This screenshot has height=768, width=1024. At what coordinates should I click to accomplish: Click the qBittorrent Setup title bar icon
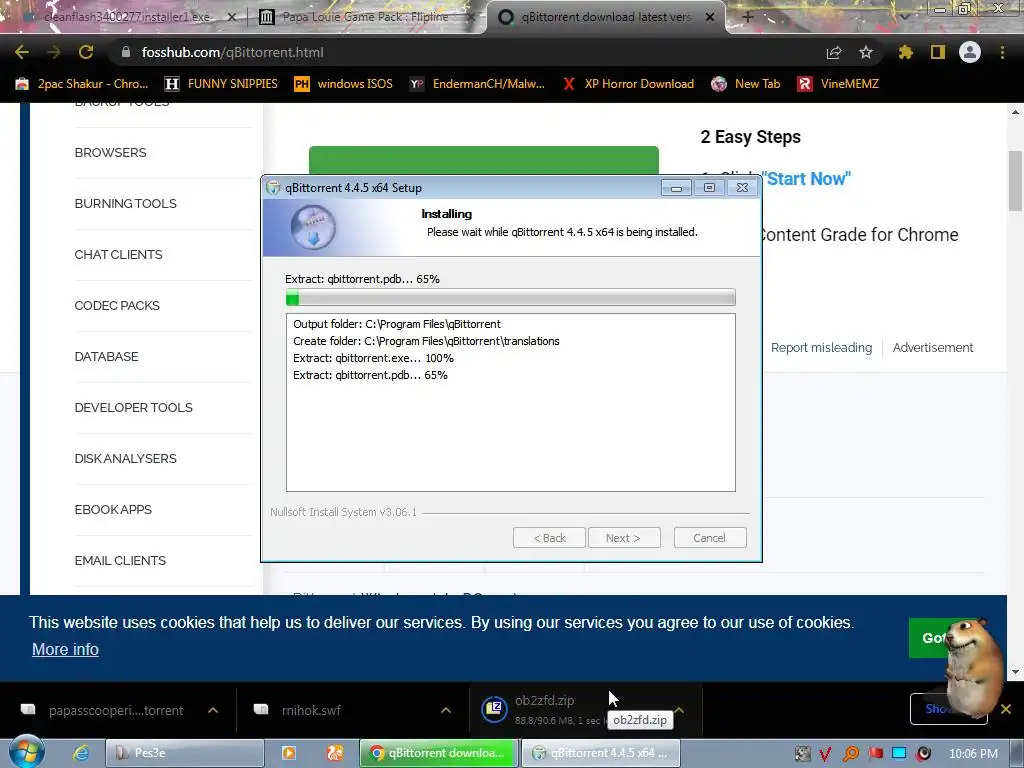(273, 188)
